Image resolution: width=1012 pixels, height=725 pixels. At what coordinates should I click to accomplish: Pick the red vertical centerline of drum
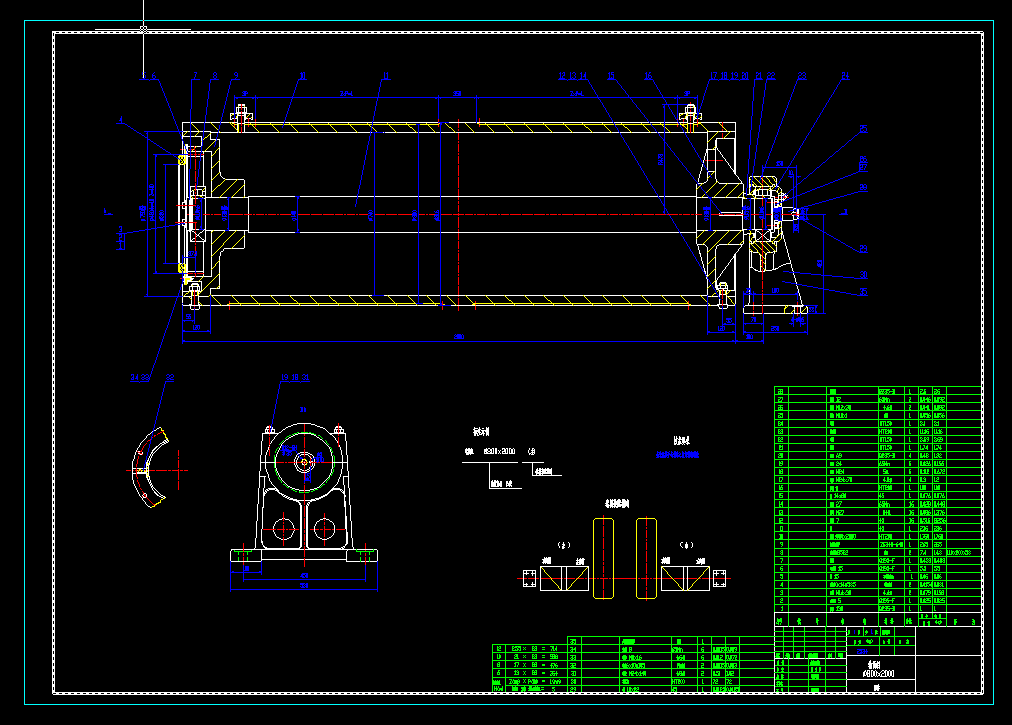(458, 215)
